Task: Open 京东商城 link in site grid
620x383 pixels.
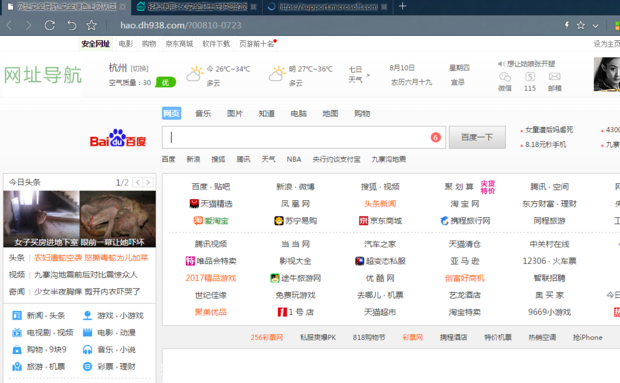Action: click(380, 221)
